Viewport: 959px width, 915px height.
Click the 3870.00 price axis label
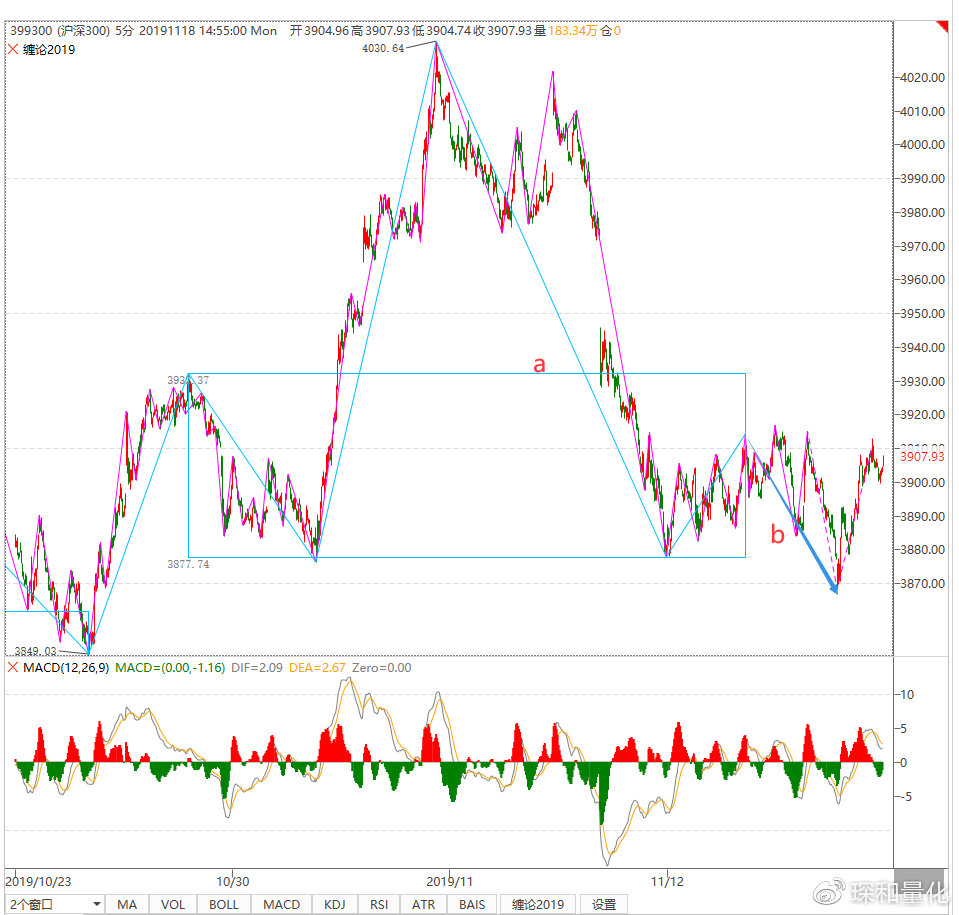923,583
